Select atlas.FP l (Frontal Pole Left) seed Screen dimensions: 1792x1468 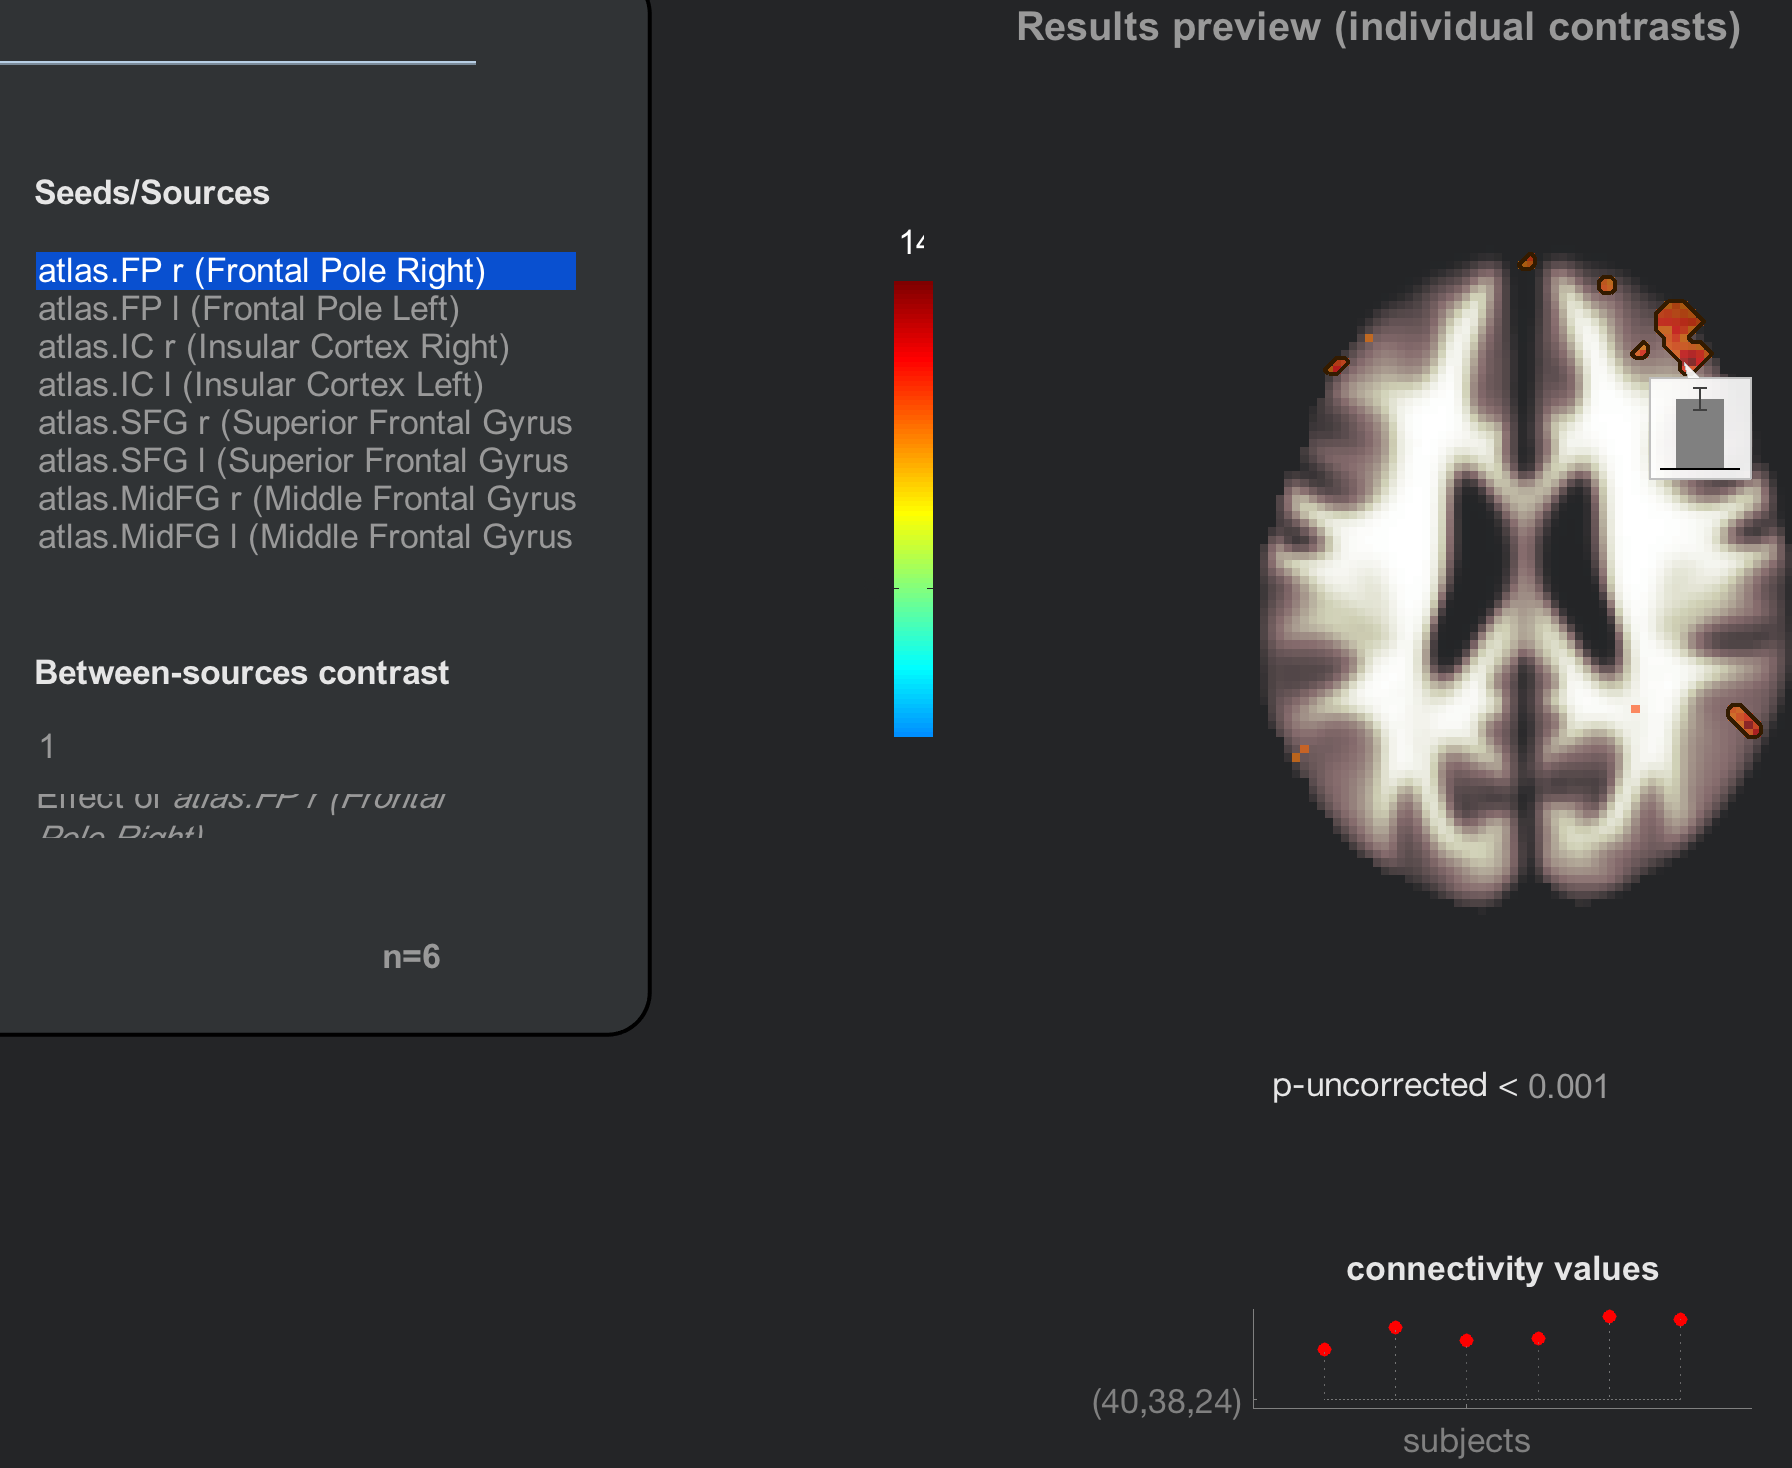[305, 309]
